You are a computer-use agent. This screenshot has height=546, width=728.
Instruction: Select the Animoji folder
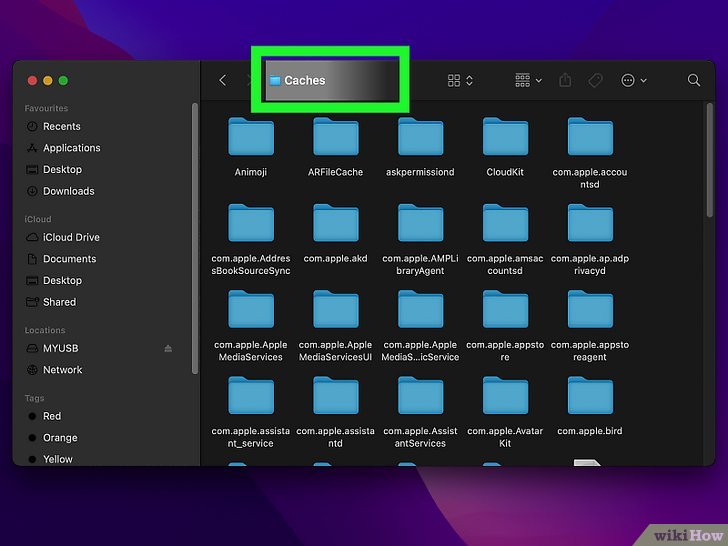[x=251, y=147]
